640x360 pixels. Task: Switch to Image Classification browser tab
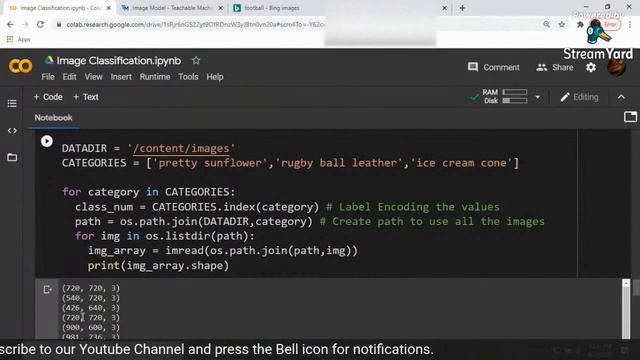tap(59, 8)
